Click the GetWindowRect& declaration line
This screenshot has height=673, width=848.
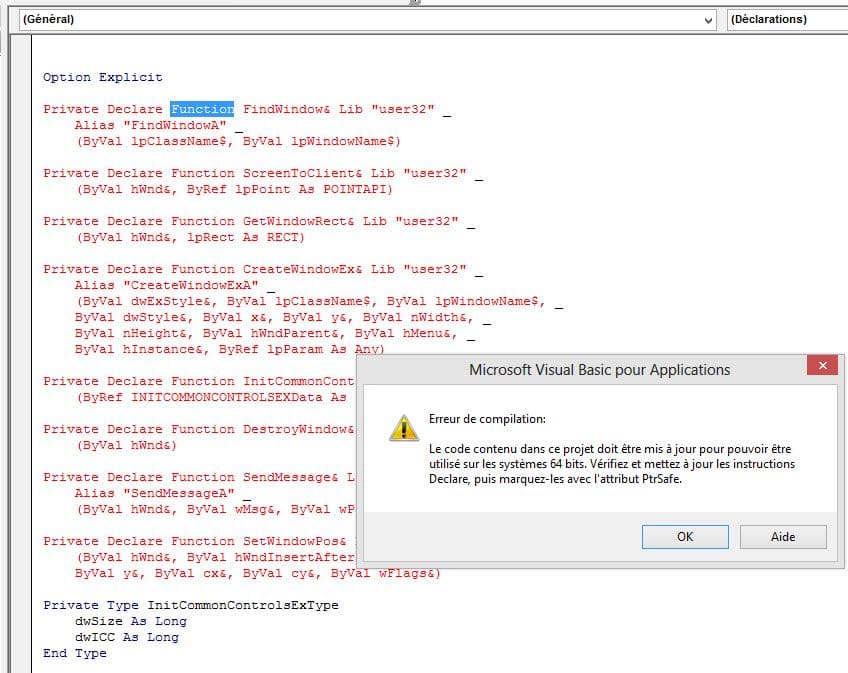point(259,222)
